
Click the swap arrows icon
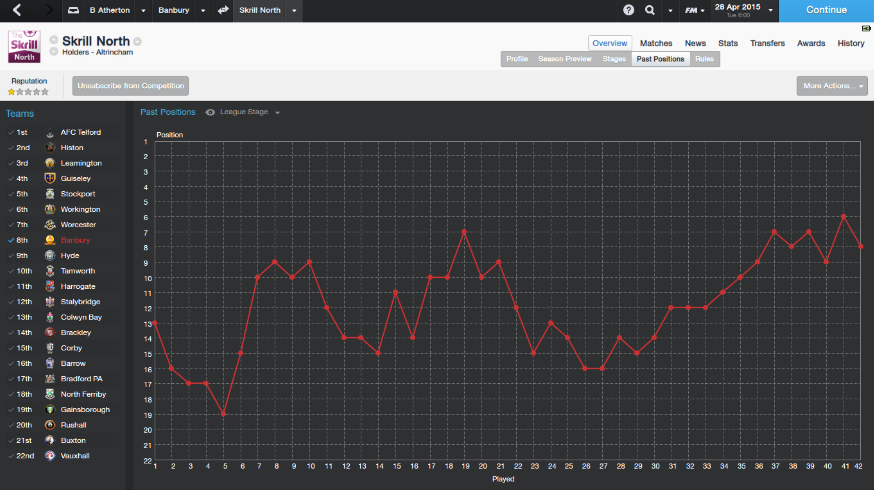(223, 10)
